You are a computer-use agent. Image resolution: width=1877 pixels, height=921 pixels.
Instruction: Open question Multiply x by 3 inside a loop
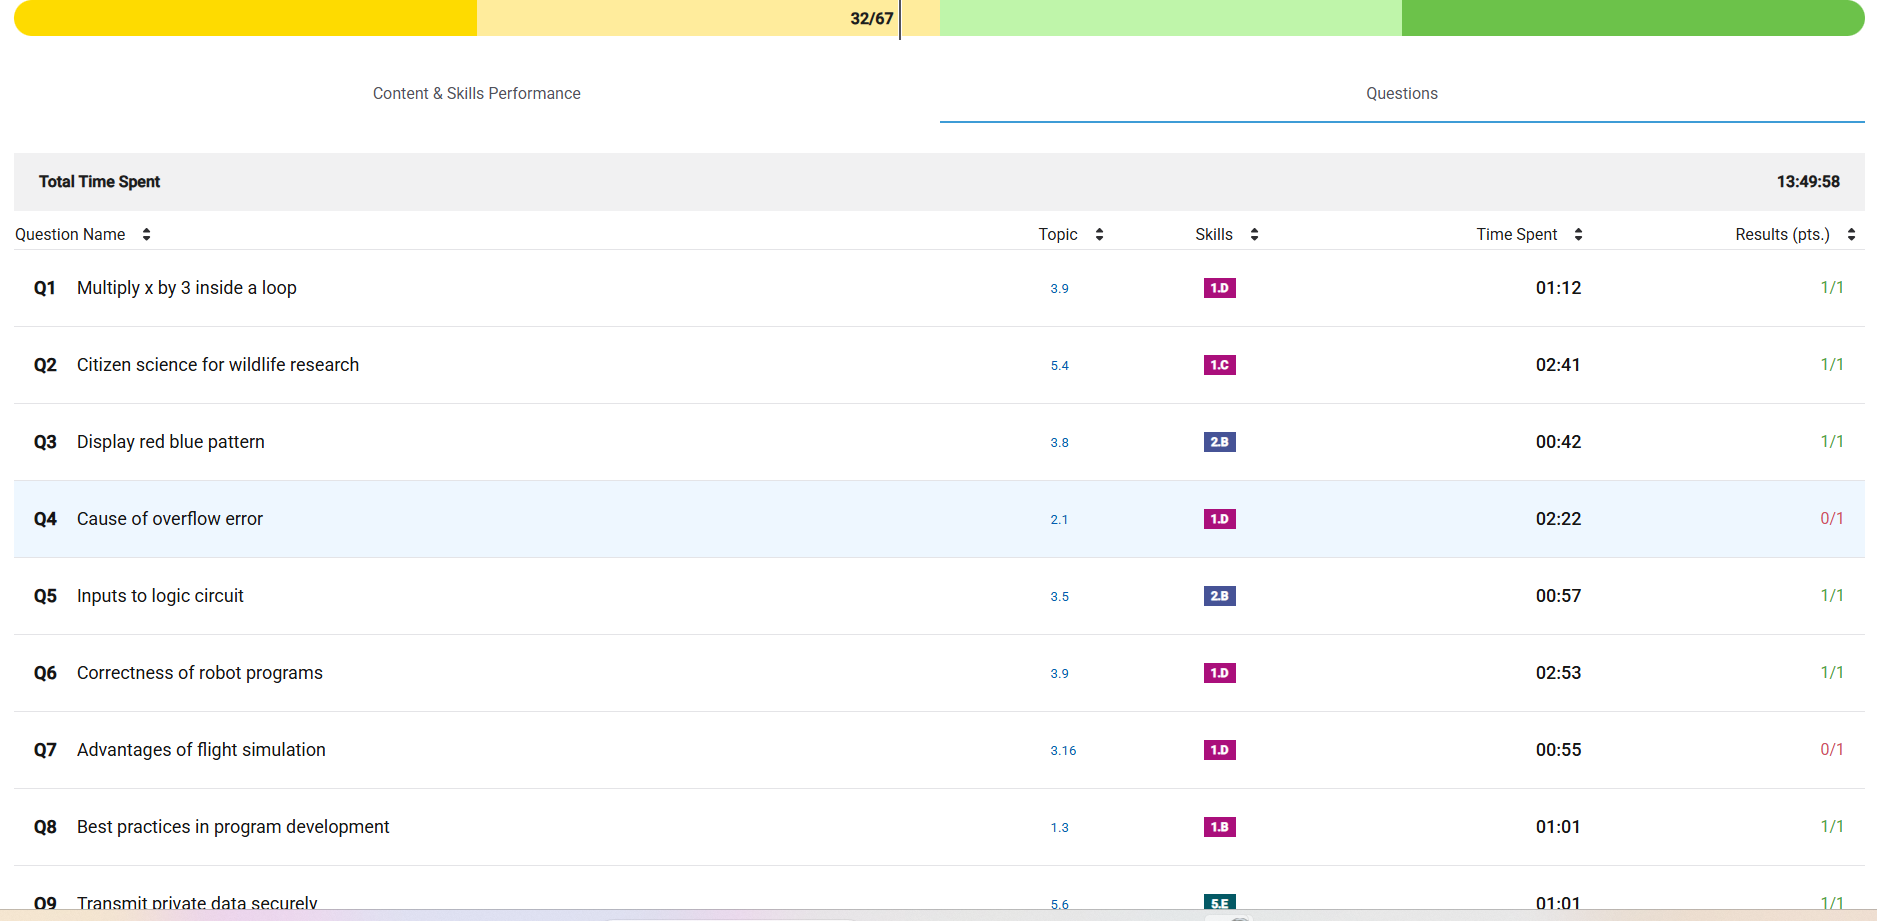187,288
